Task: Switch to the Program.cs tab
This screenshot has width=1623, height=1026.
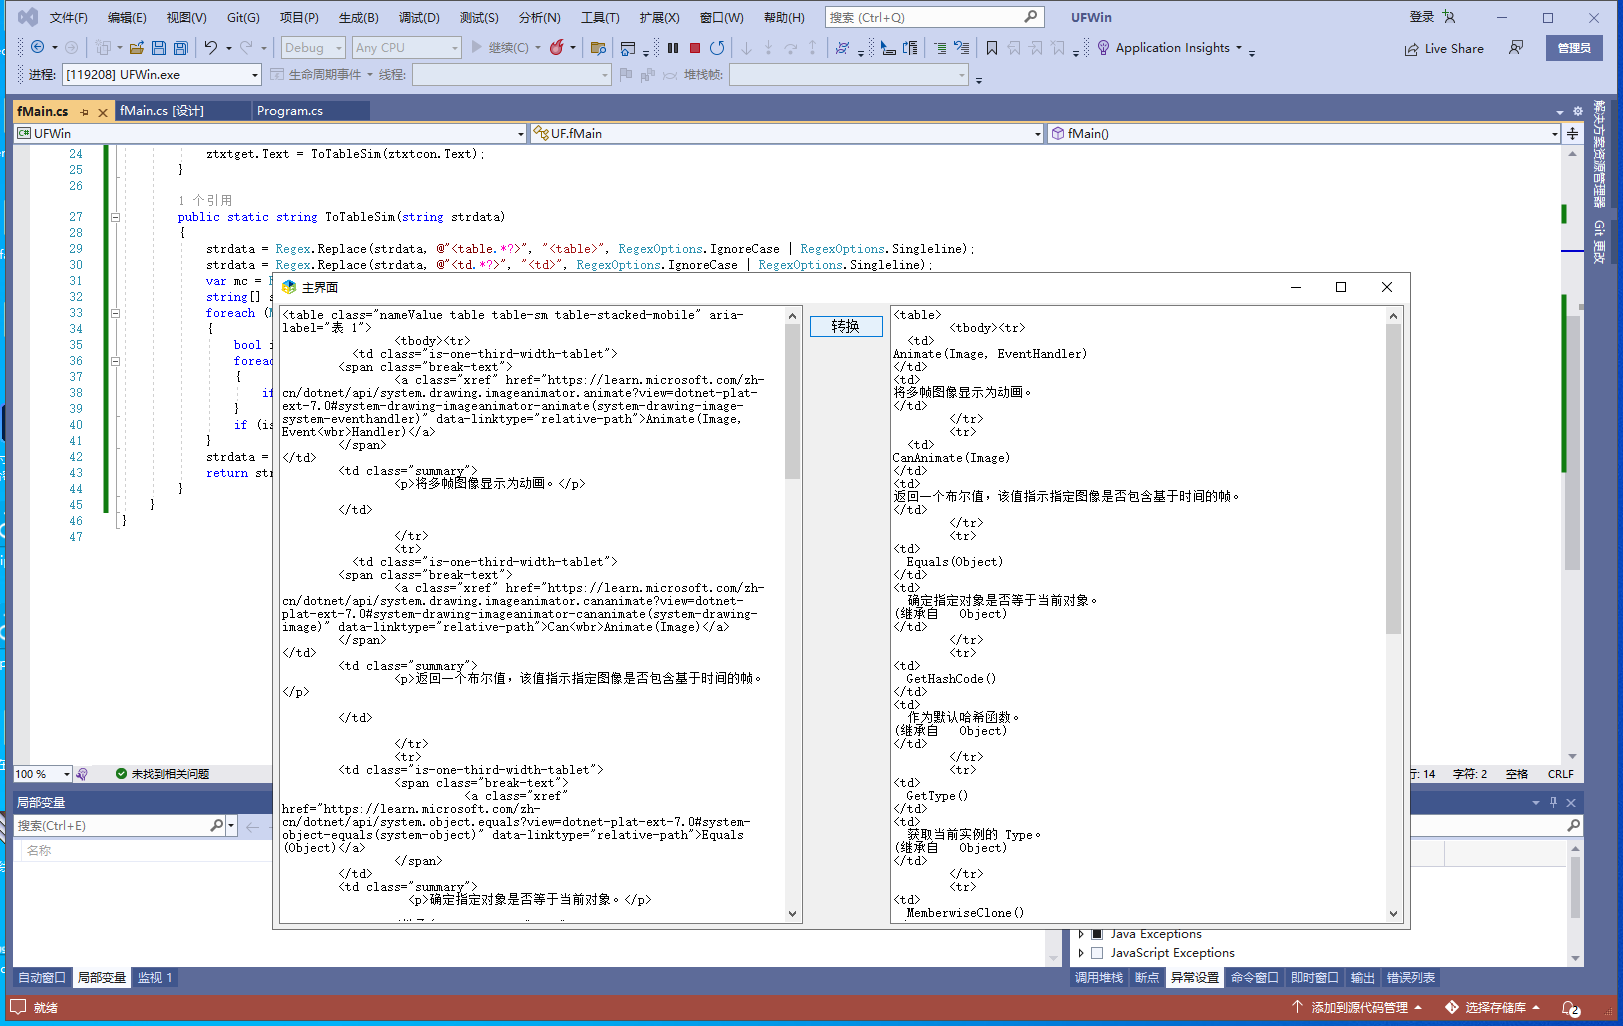Action: click(x=290, y=111)
